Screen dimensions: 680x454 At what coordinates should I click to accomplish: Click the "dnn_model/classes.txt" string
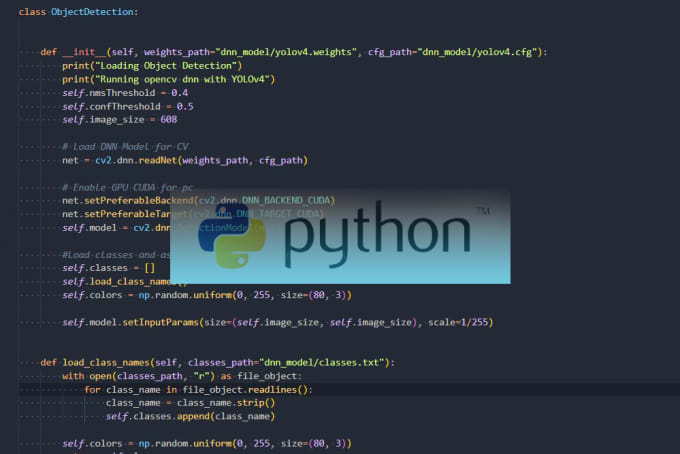pyautogui.click(x=322, y=363)
